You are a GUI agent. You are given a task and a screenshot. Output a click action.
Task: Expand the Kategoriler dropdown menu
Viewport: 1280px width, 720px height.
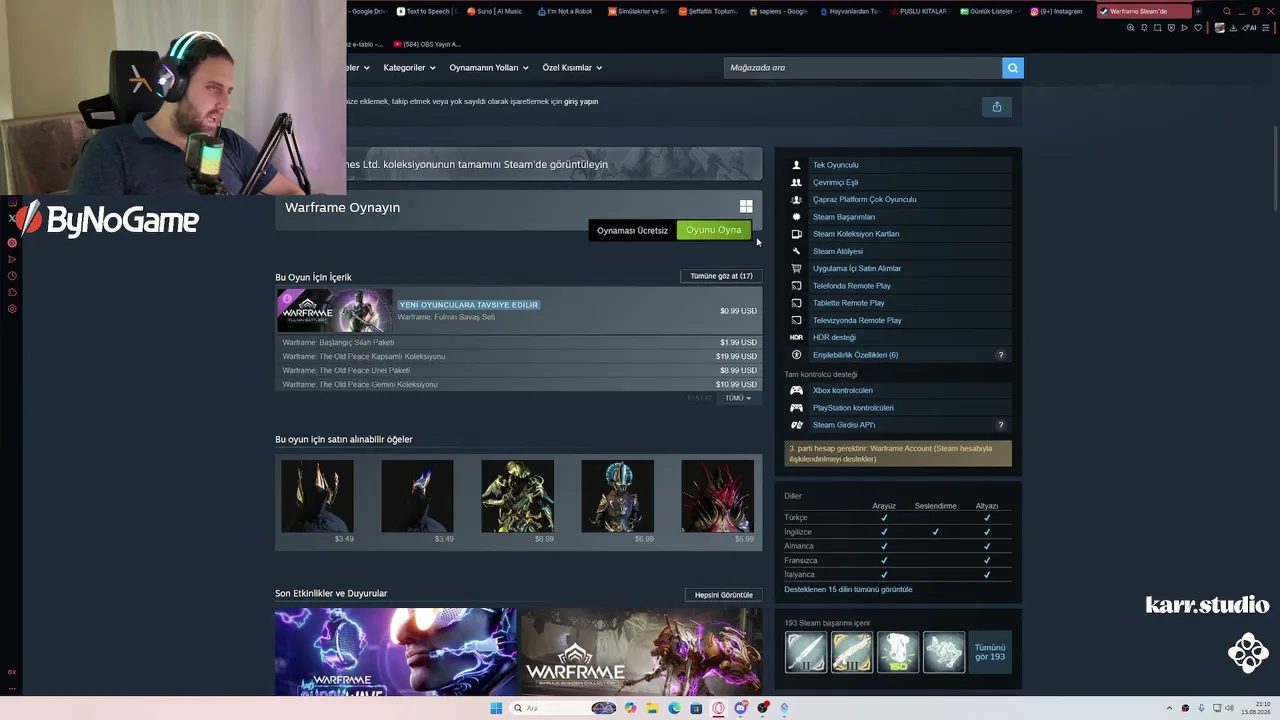coord(410,68)
